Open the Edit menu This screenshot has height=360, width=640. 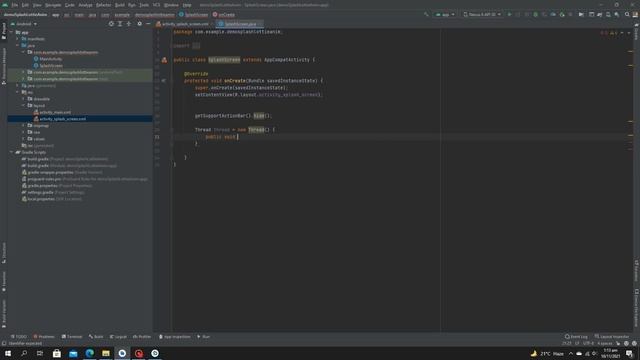coord(25,5)
